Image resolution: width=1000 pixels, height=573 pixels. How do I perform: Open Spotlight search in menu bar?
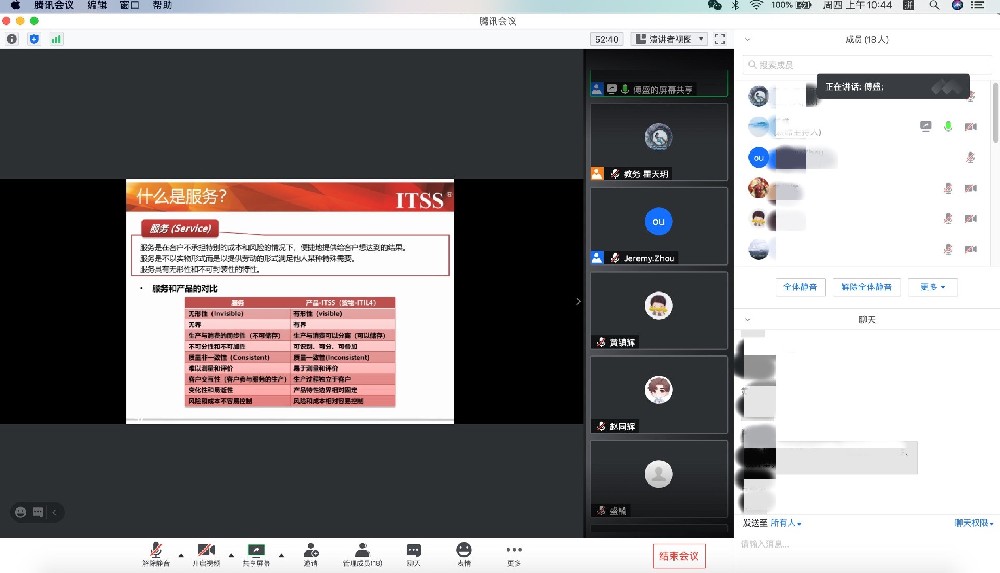934,5
